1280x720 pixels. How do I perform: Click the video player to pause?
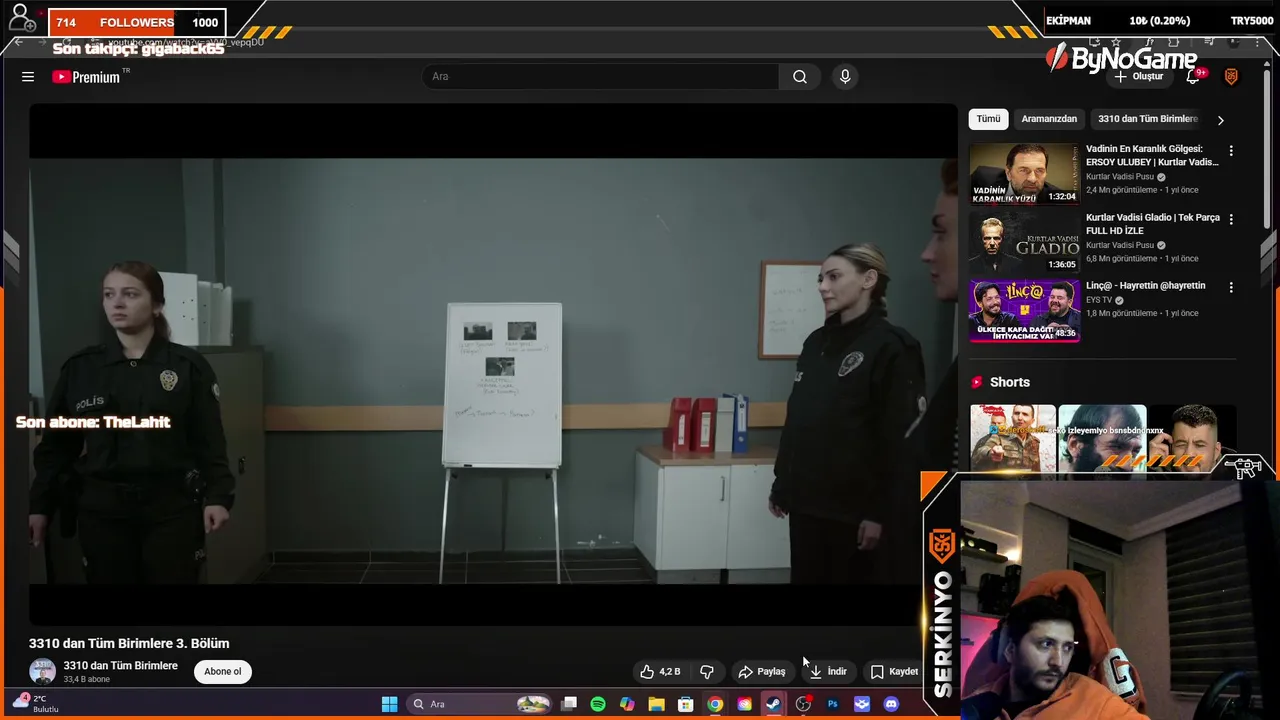(493, 365)
